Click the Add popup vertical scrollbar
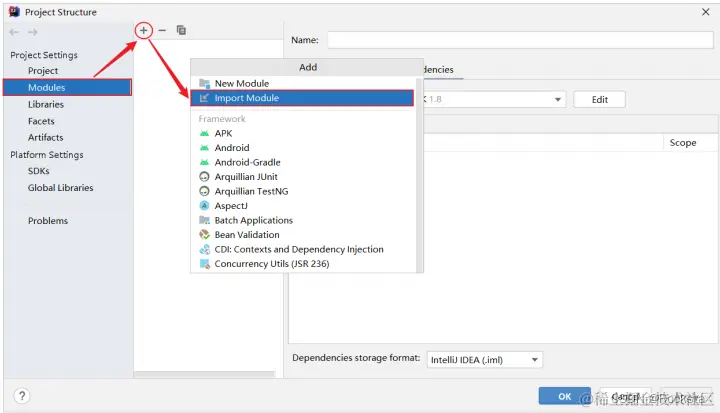 pyautogui.click(x=419, y=175)
